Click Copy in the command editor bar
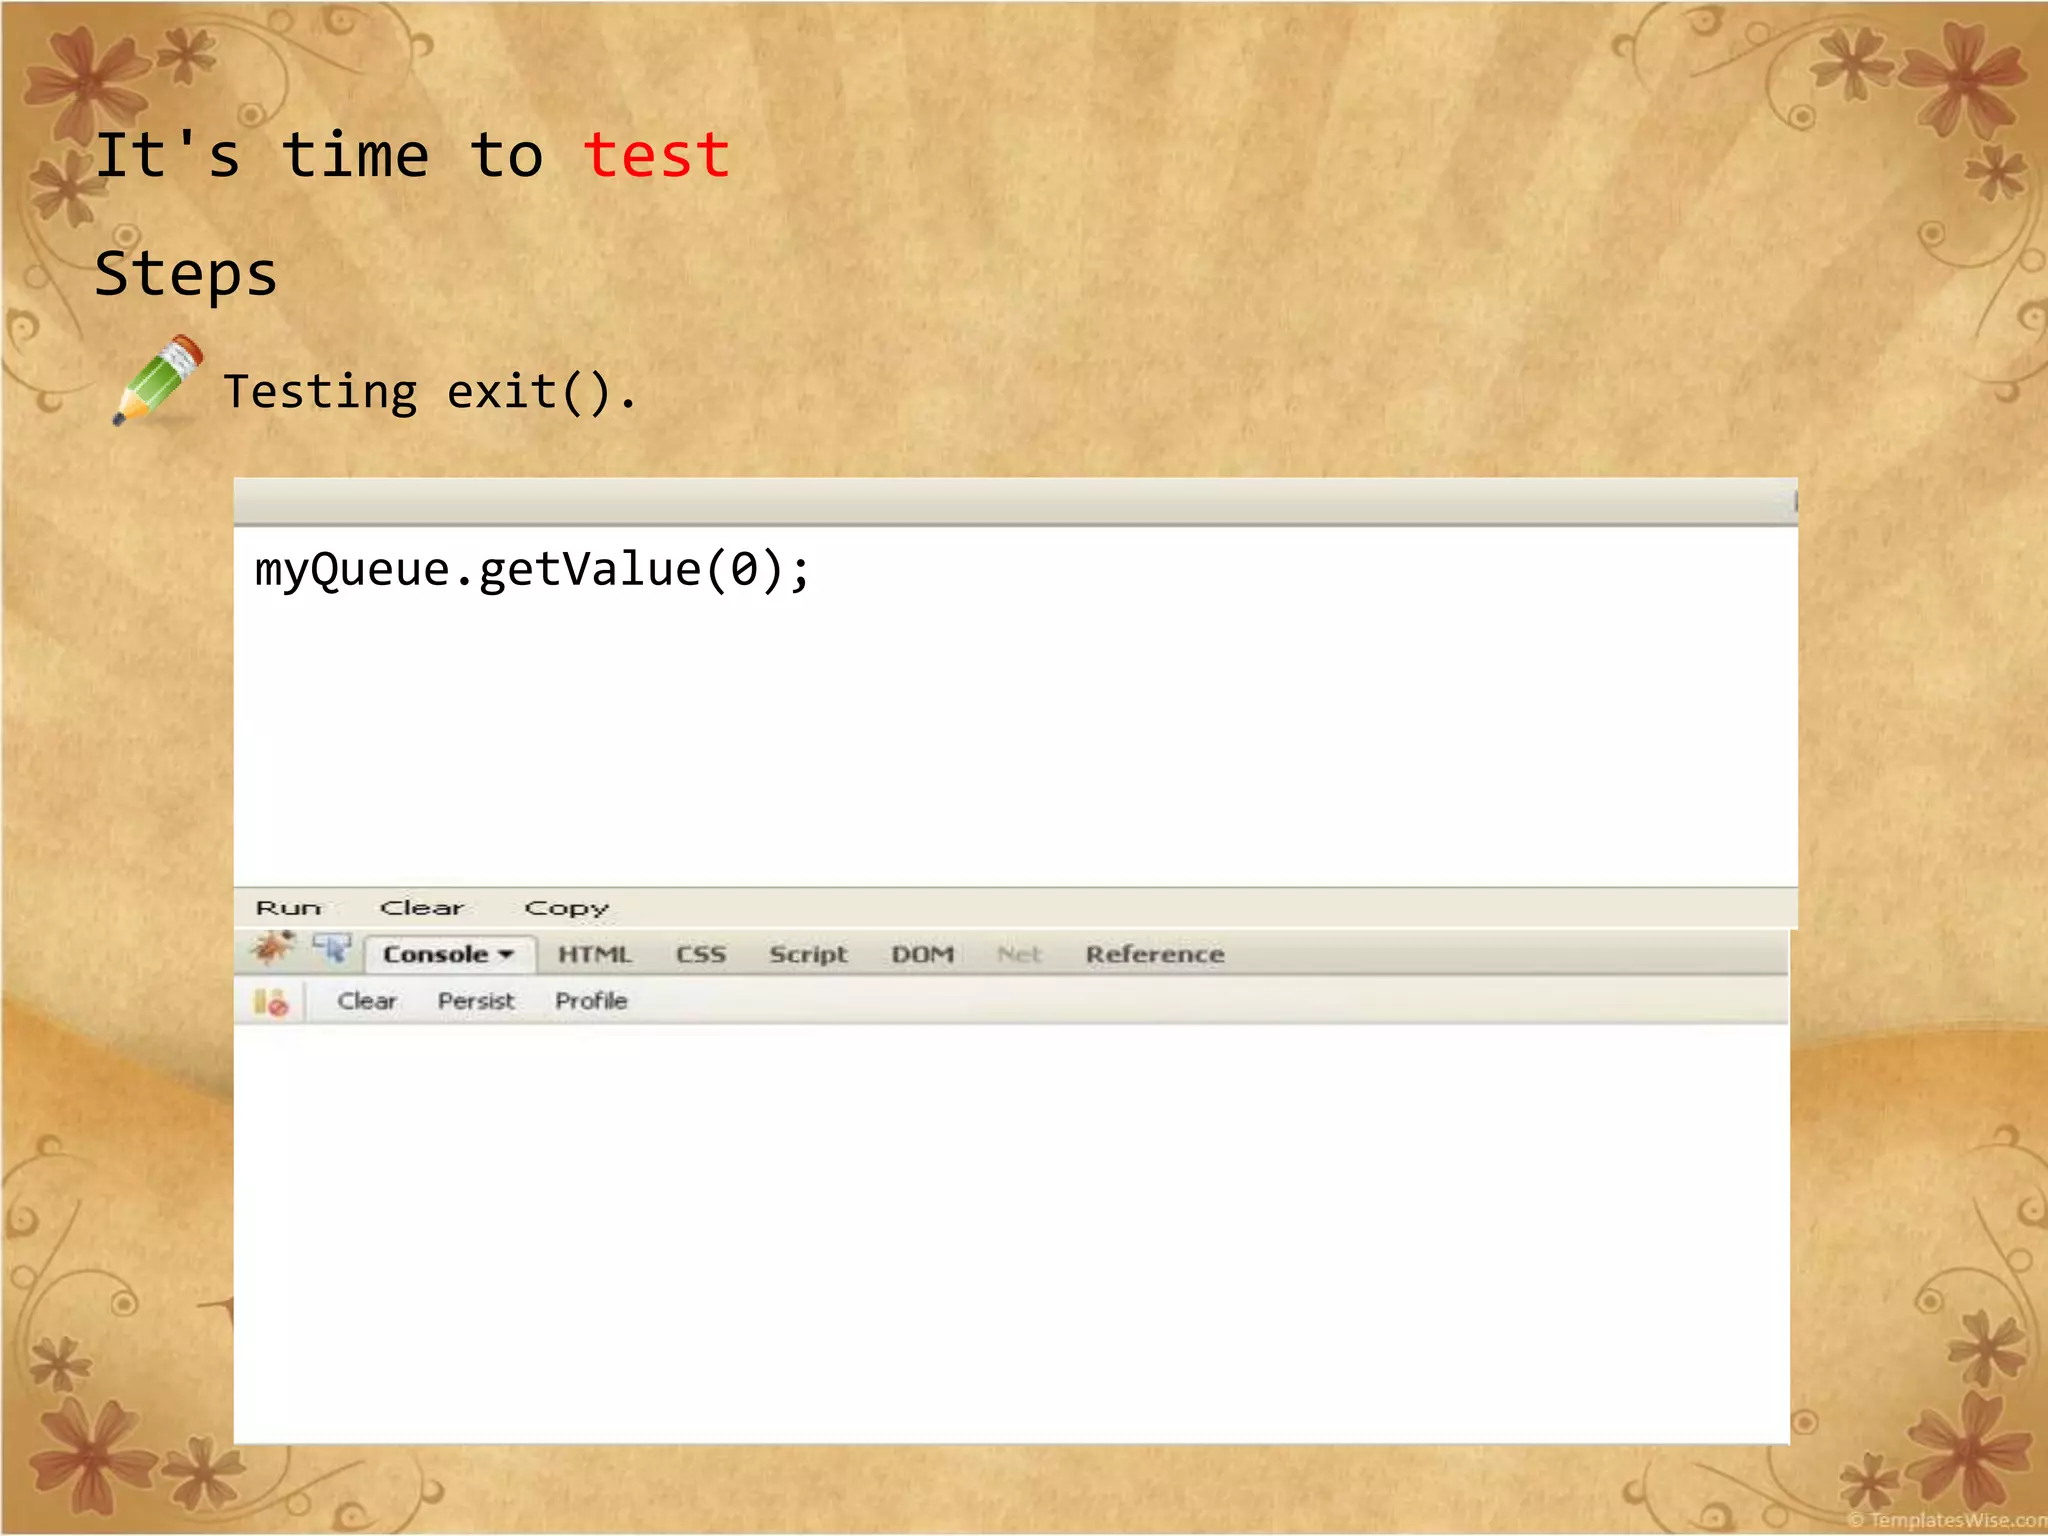 point(567,908)
